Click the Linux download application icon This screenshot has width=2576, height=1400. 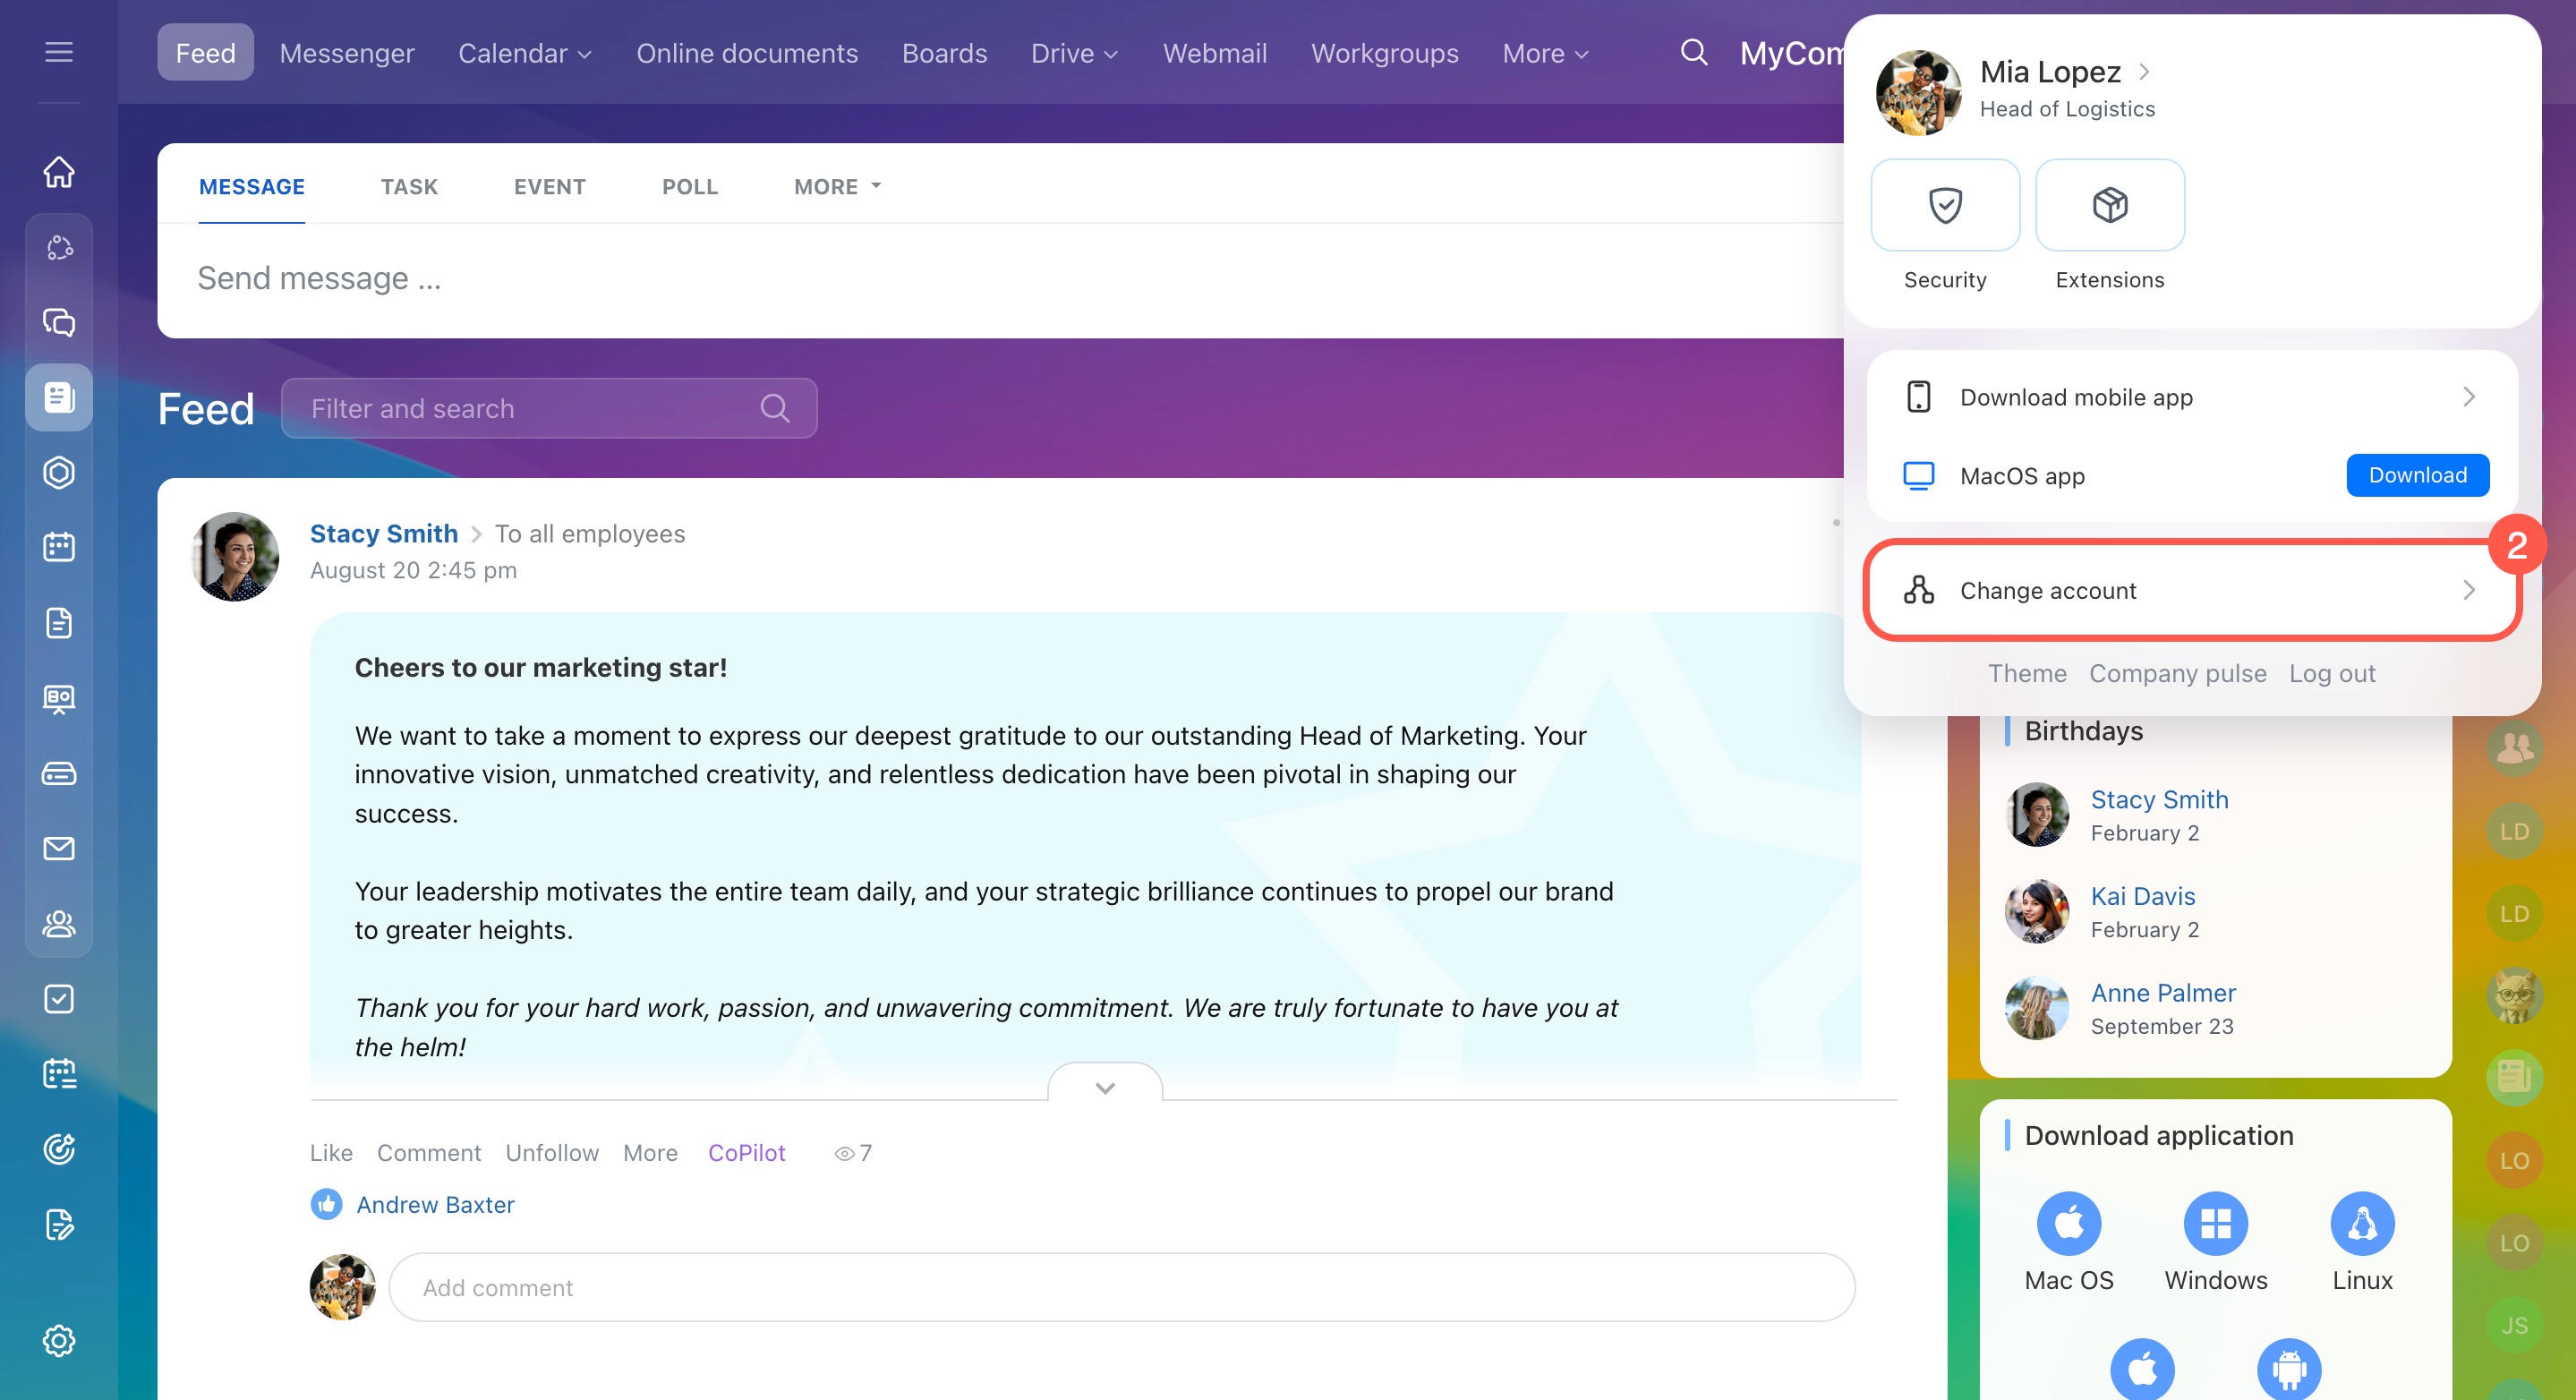[x=2361, y=1224]
